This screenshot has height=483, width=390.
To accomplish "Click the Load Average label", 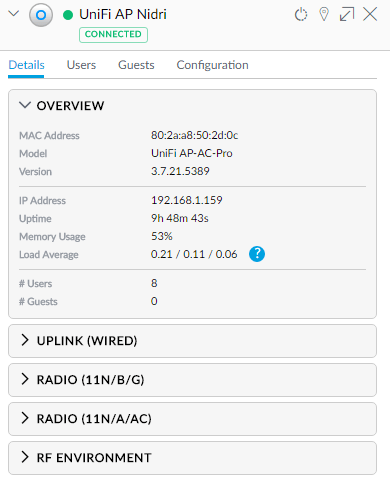I will (49, 255).
